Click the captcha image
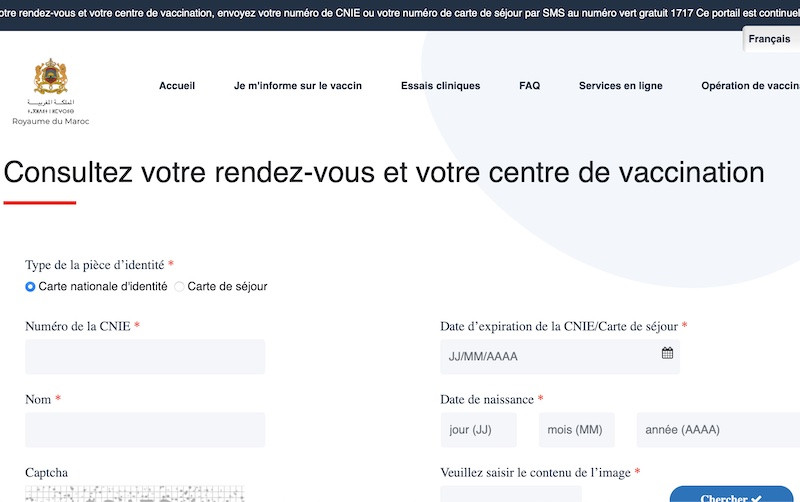This screenshot has height=502, width=800. point(134,493)
